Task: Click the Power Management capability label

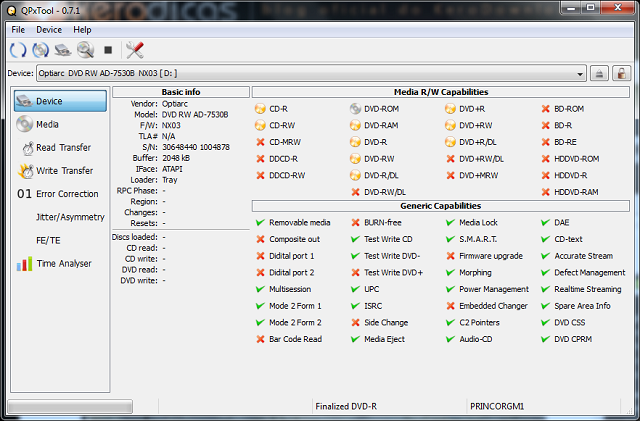Action: tap(494, 289)
